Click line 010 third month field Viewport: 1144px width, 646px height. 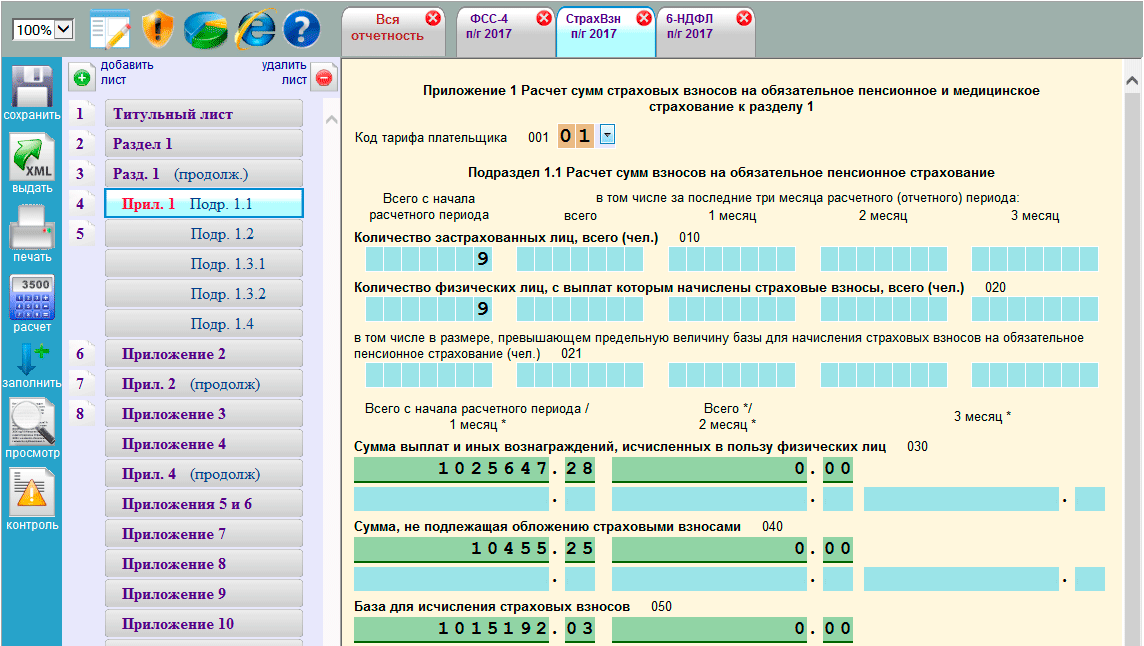coord(1035,259)
